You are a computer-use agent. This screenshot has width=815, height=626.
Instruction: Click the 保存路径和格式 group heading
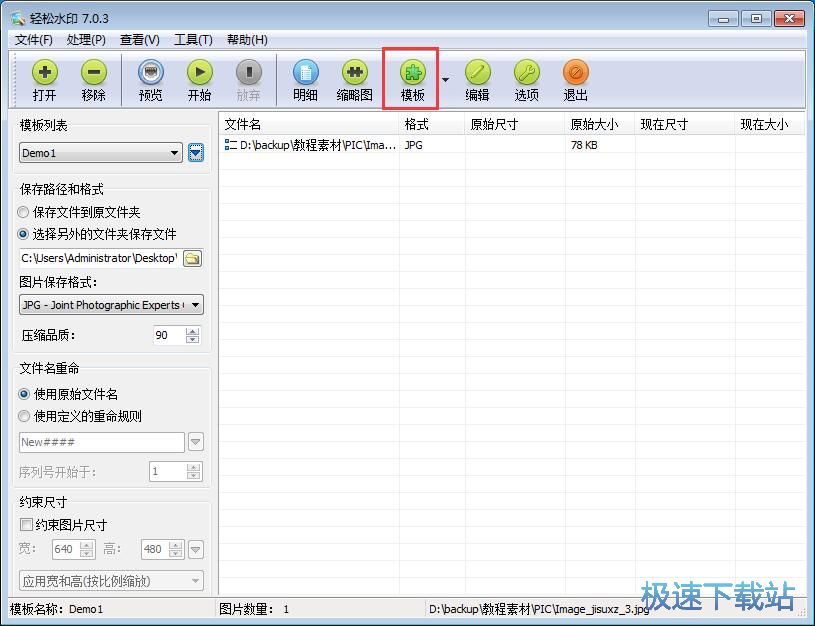[62, 189]
